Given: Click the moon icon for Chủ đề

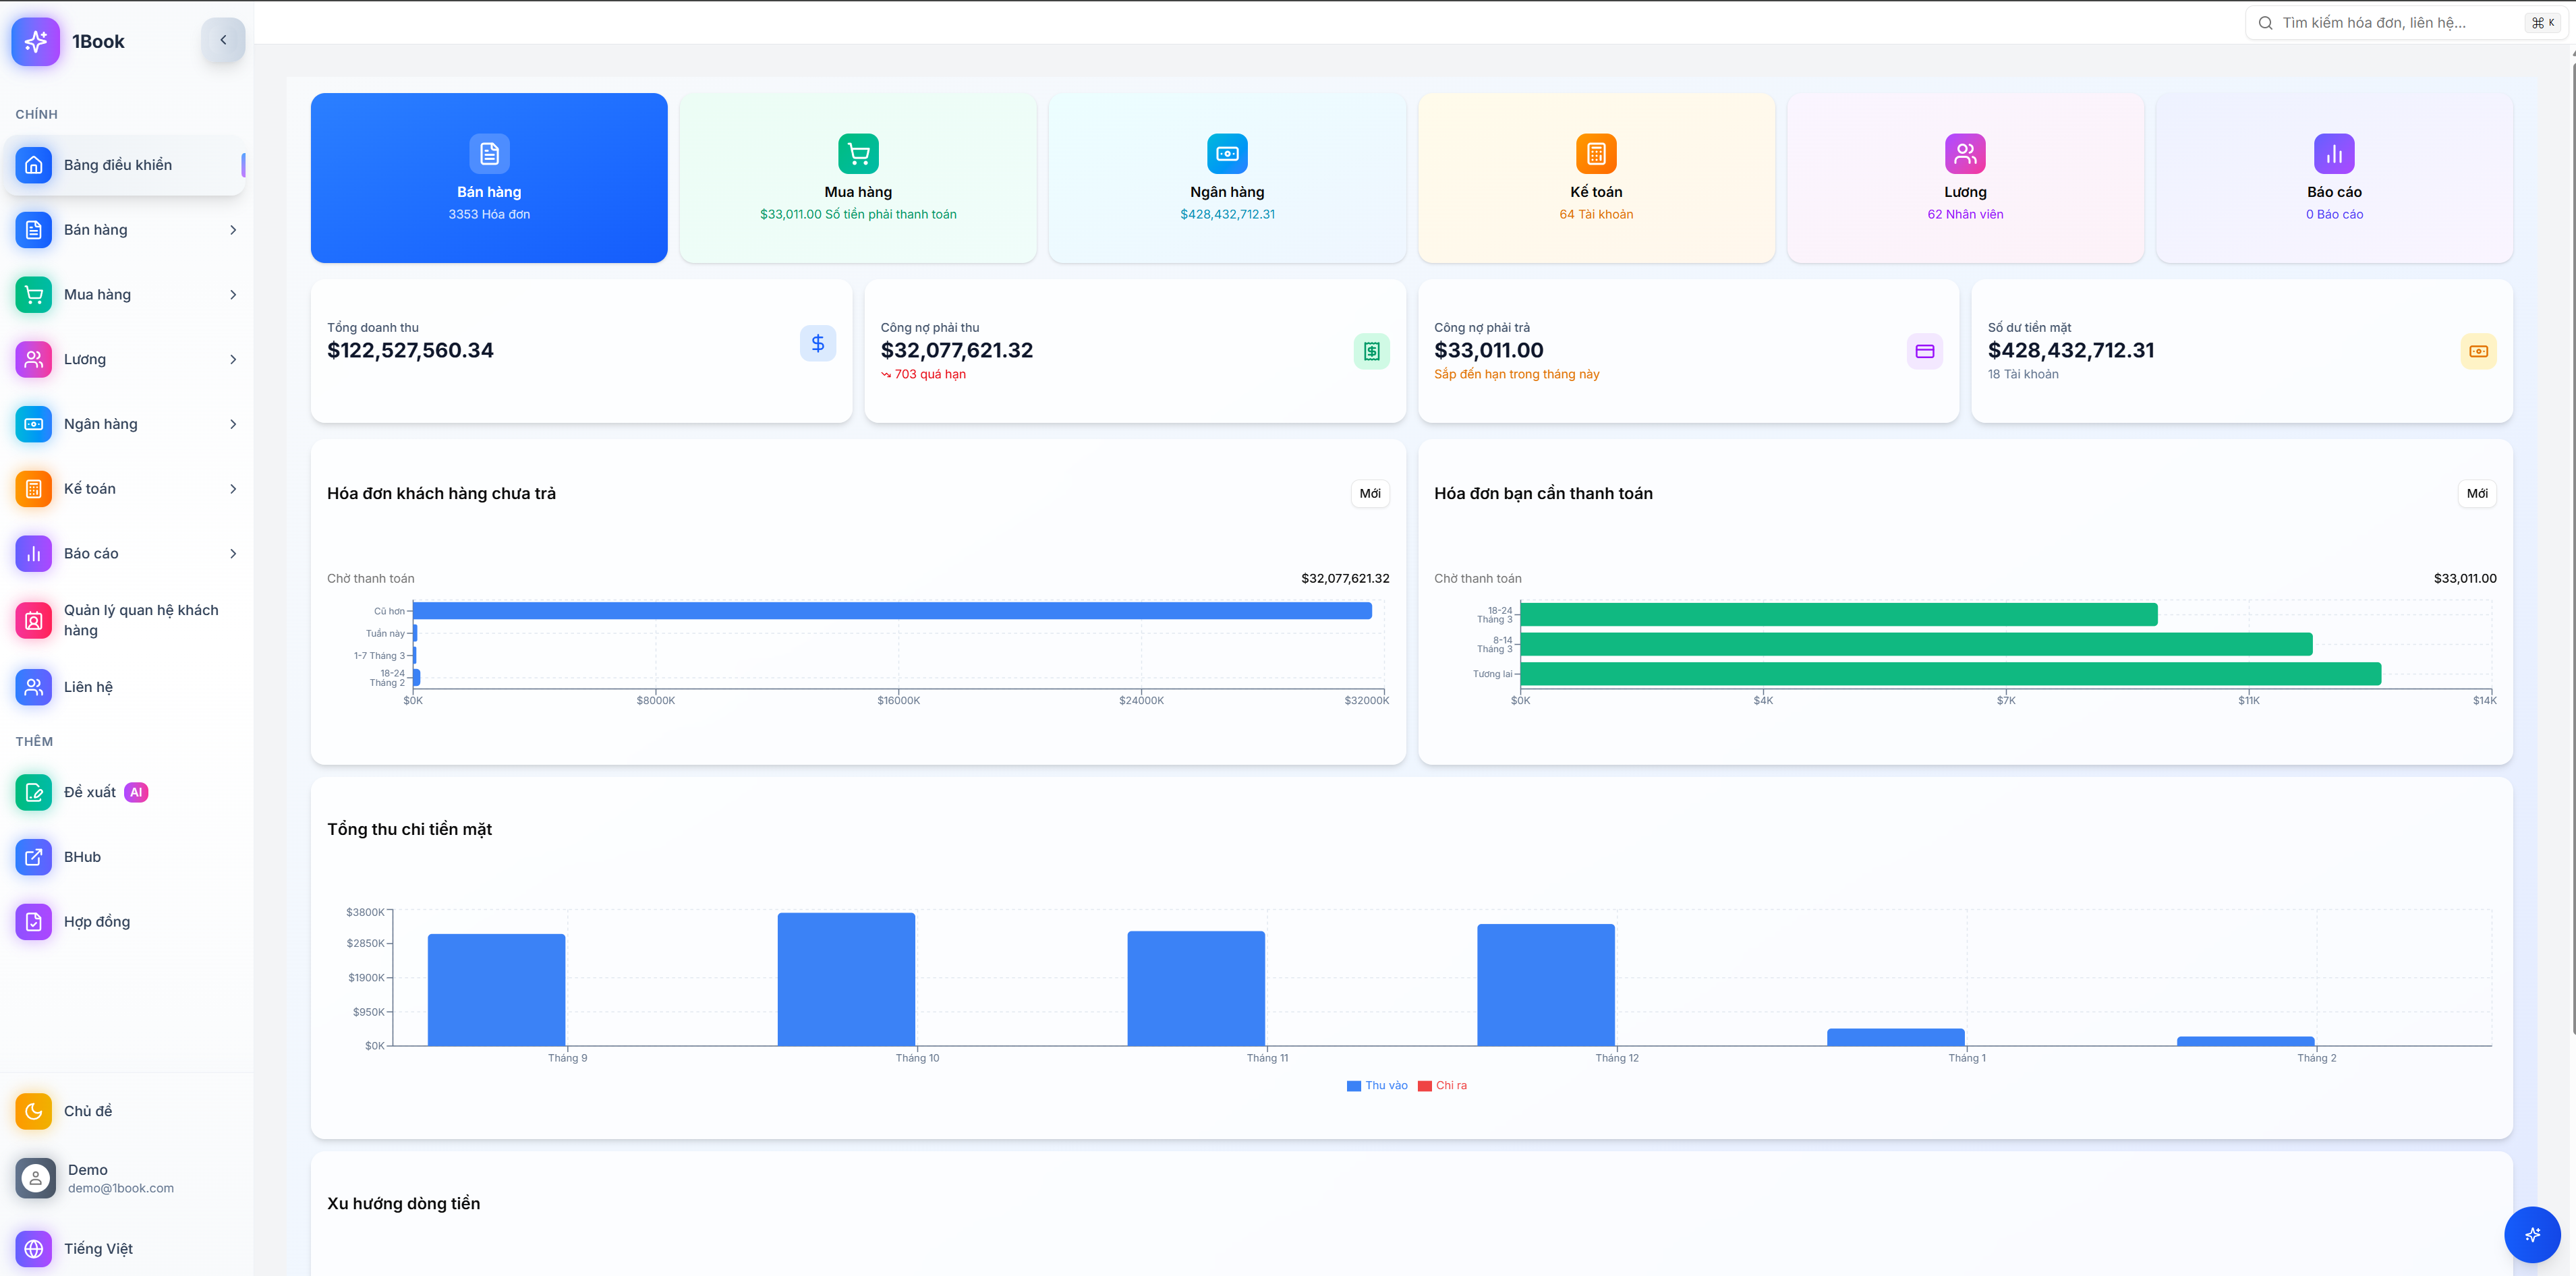Looking at the screenshot, I should tap(34, 1111).
